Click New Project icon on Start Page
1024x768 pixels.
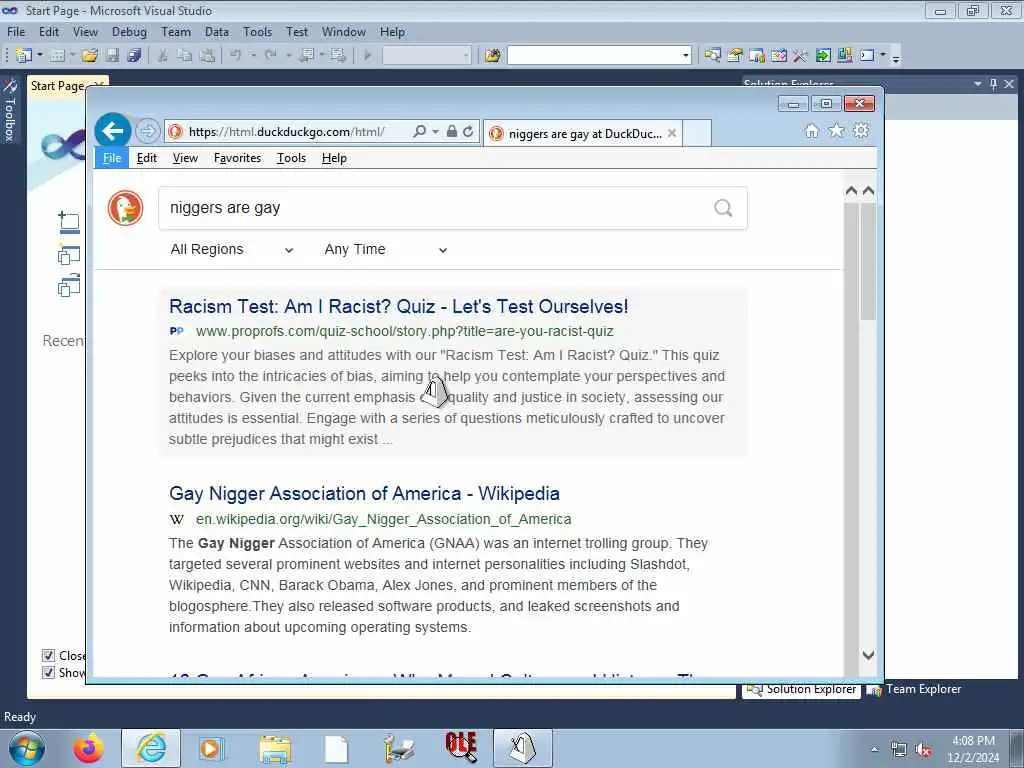(x=69, y=223)
